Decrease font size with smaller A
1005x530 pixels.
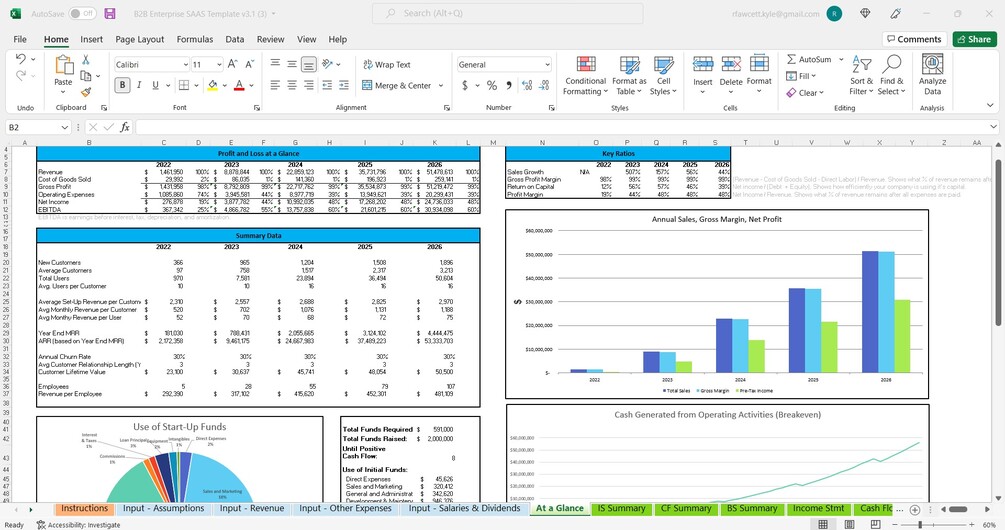tap(249, 64)
